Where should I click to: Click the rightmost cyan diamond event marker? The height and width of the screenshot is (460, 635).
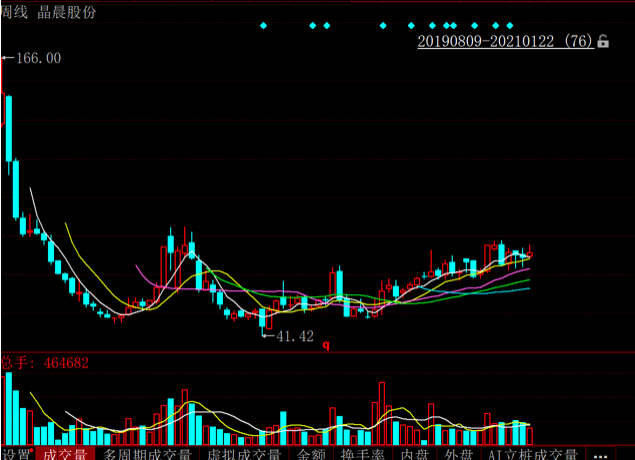509,26
